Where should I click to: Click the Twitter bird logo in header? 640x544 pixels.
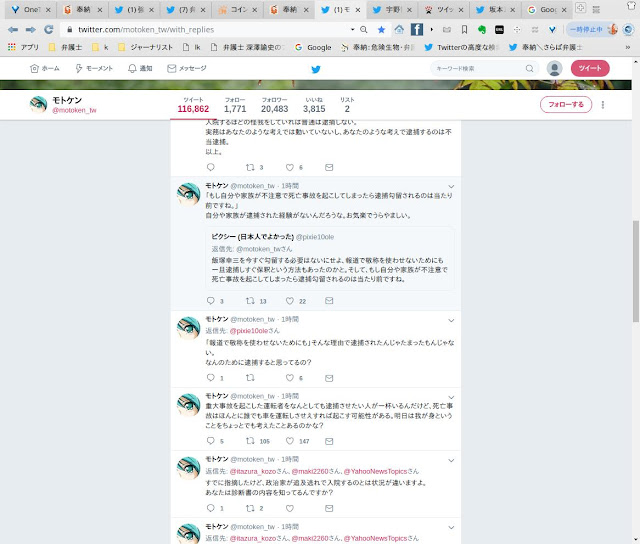[x=316, y=69]
